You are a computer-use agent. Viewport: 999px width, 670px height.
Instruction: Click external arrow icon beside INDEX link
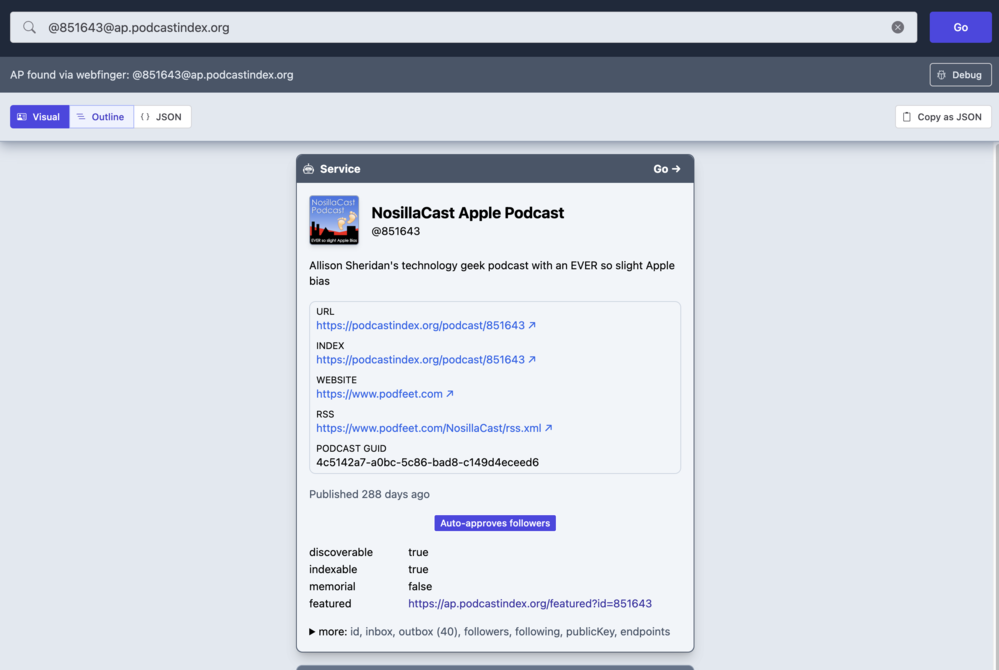(532, 360)
